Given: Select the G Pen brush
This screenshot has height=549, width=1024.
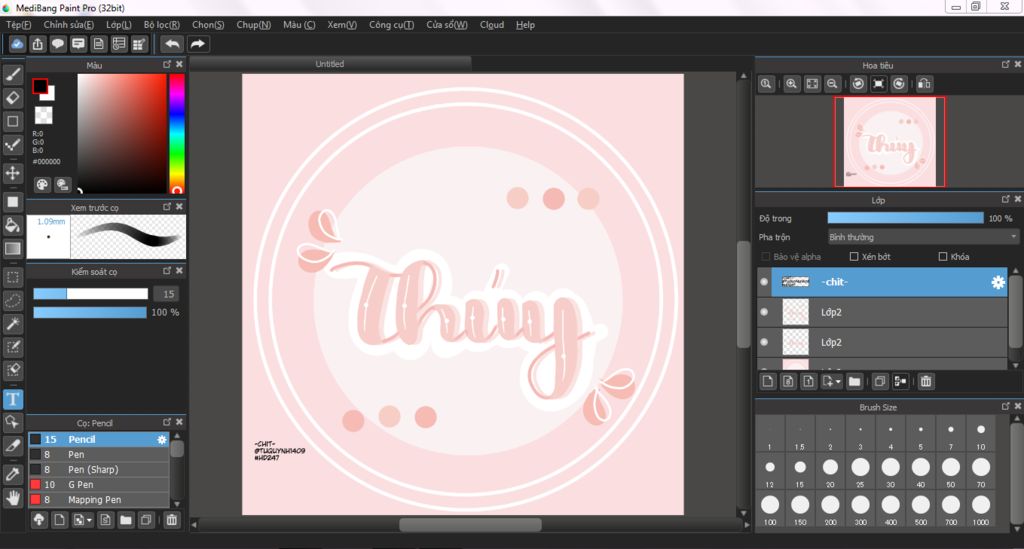Looking at the screenshot, I should coord(99,484).
